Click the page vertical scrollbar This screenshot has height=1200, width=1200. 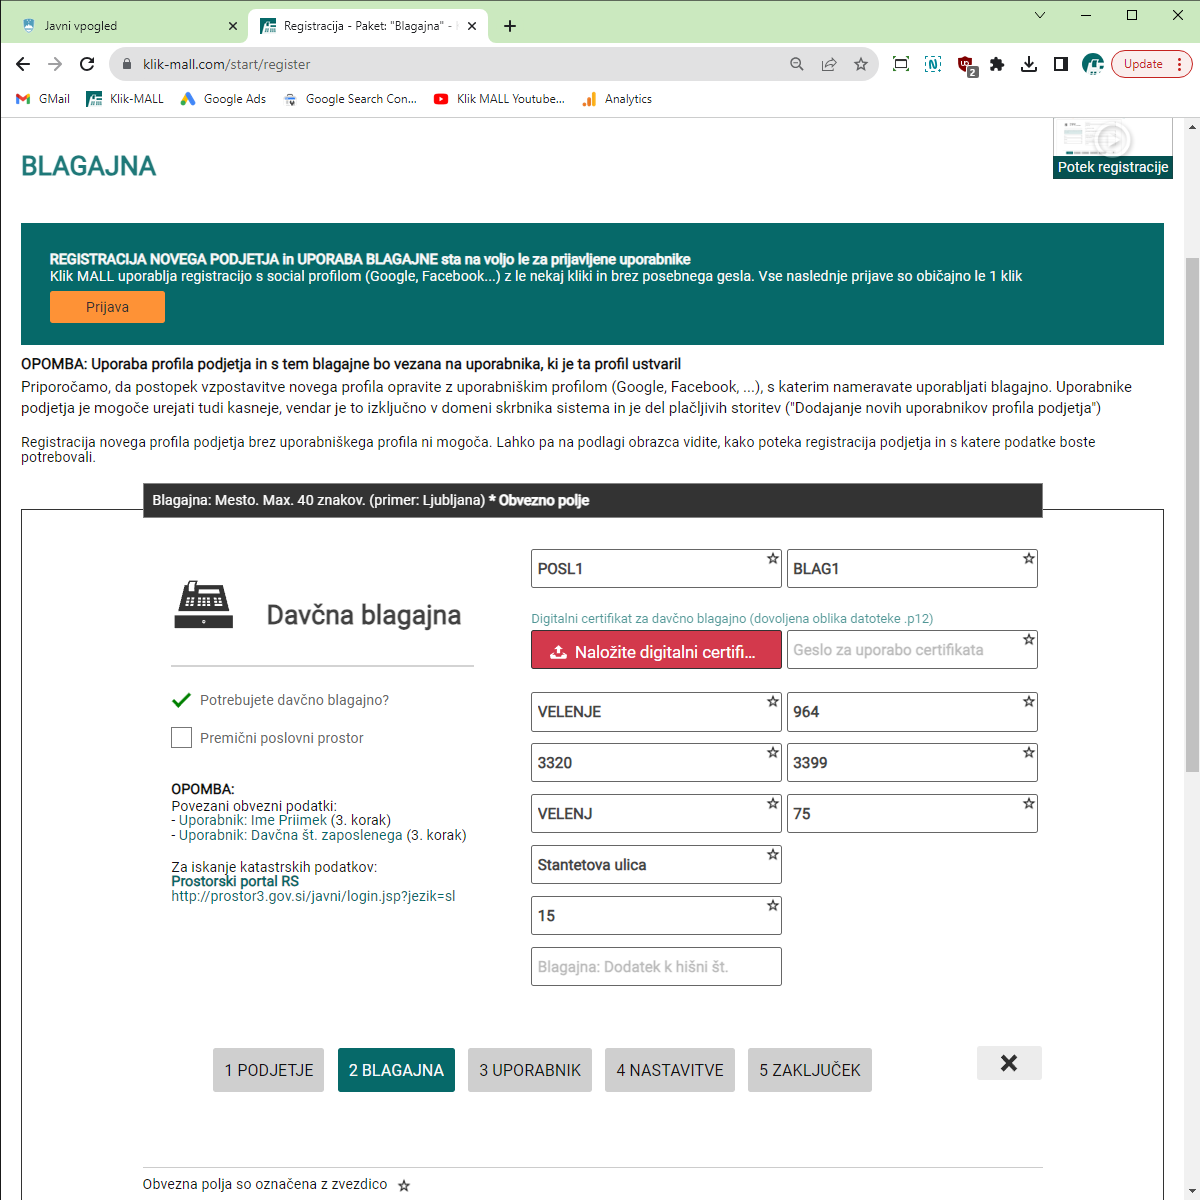point(1191,500)
